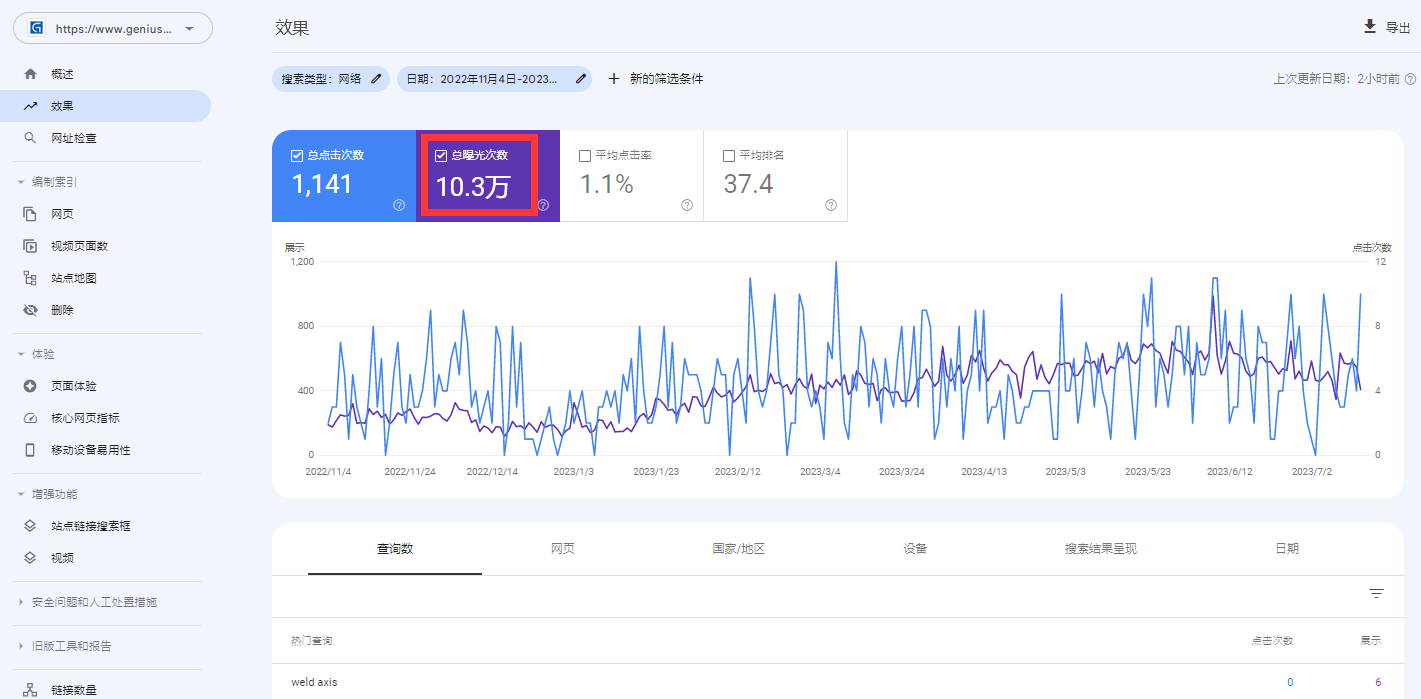This screenshot has height=699, width=1421.
Task: Switch to the 网页 tab
Action: tap(563, 549)
